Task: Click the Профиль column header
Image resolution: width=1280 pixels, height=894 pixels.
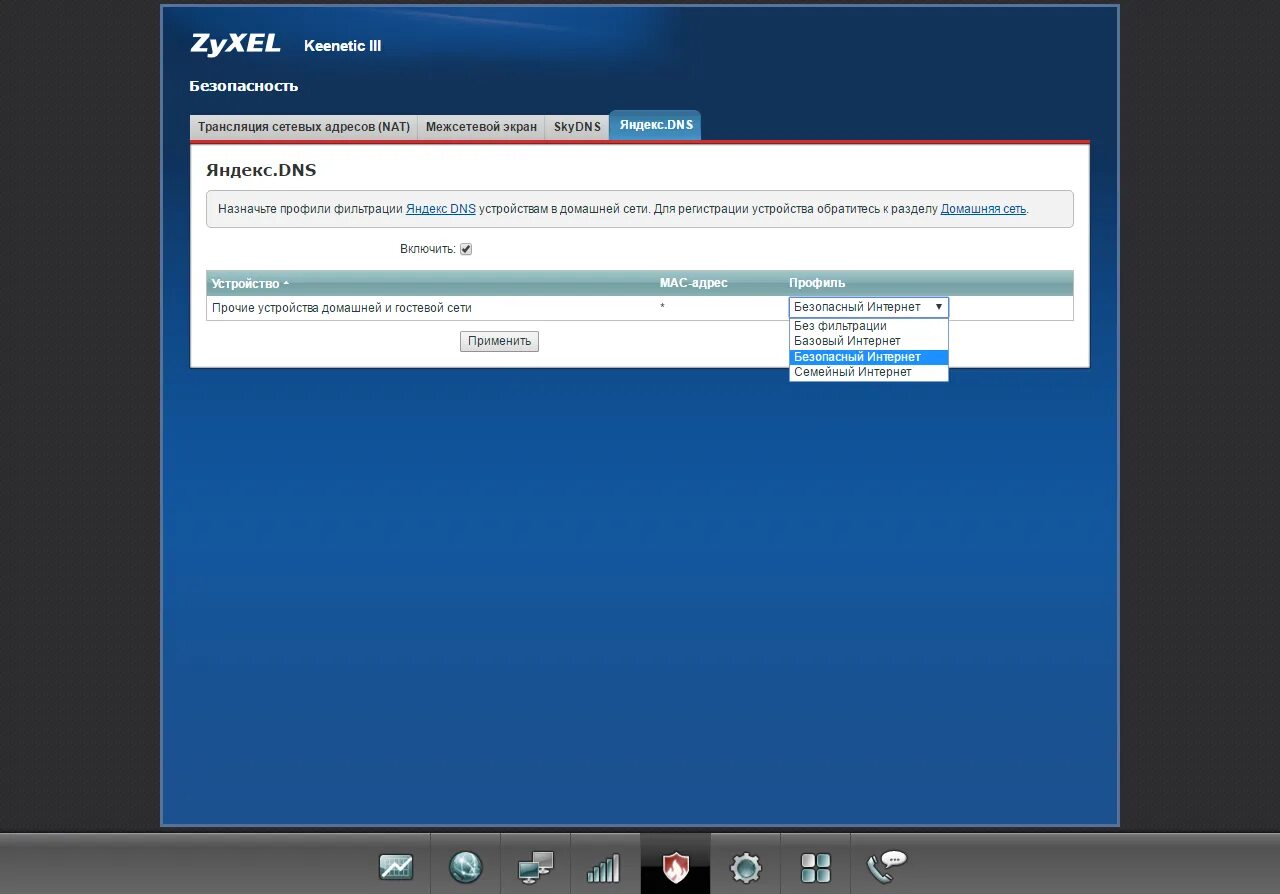Action: pos(817,283)
